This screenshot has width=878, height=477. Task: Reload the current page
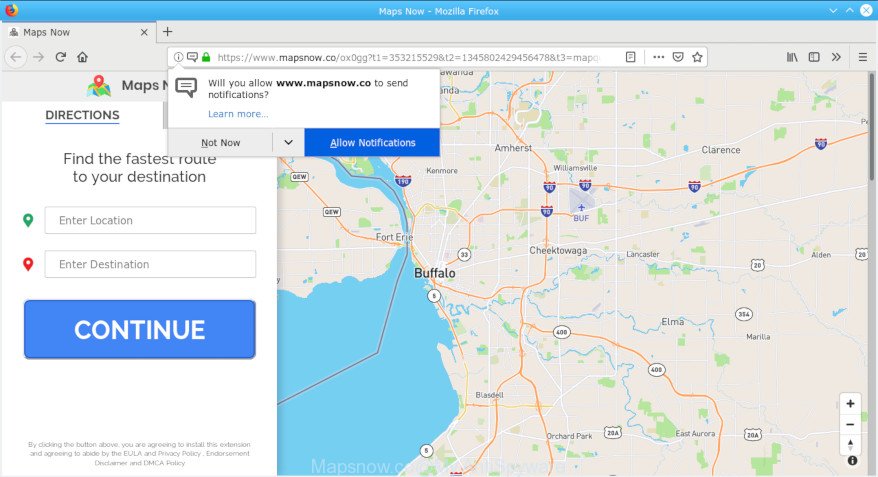[x=60, y=57]
